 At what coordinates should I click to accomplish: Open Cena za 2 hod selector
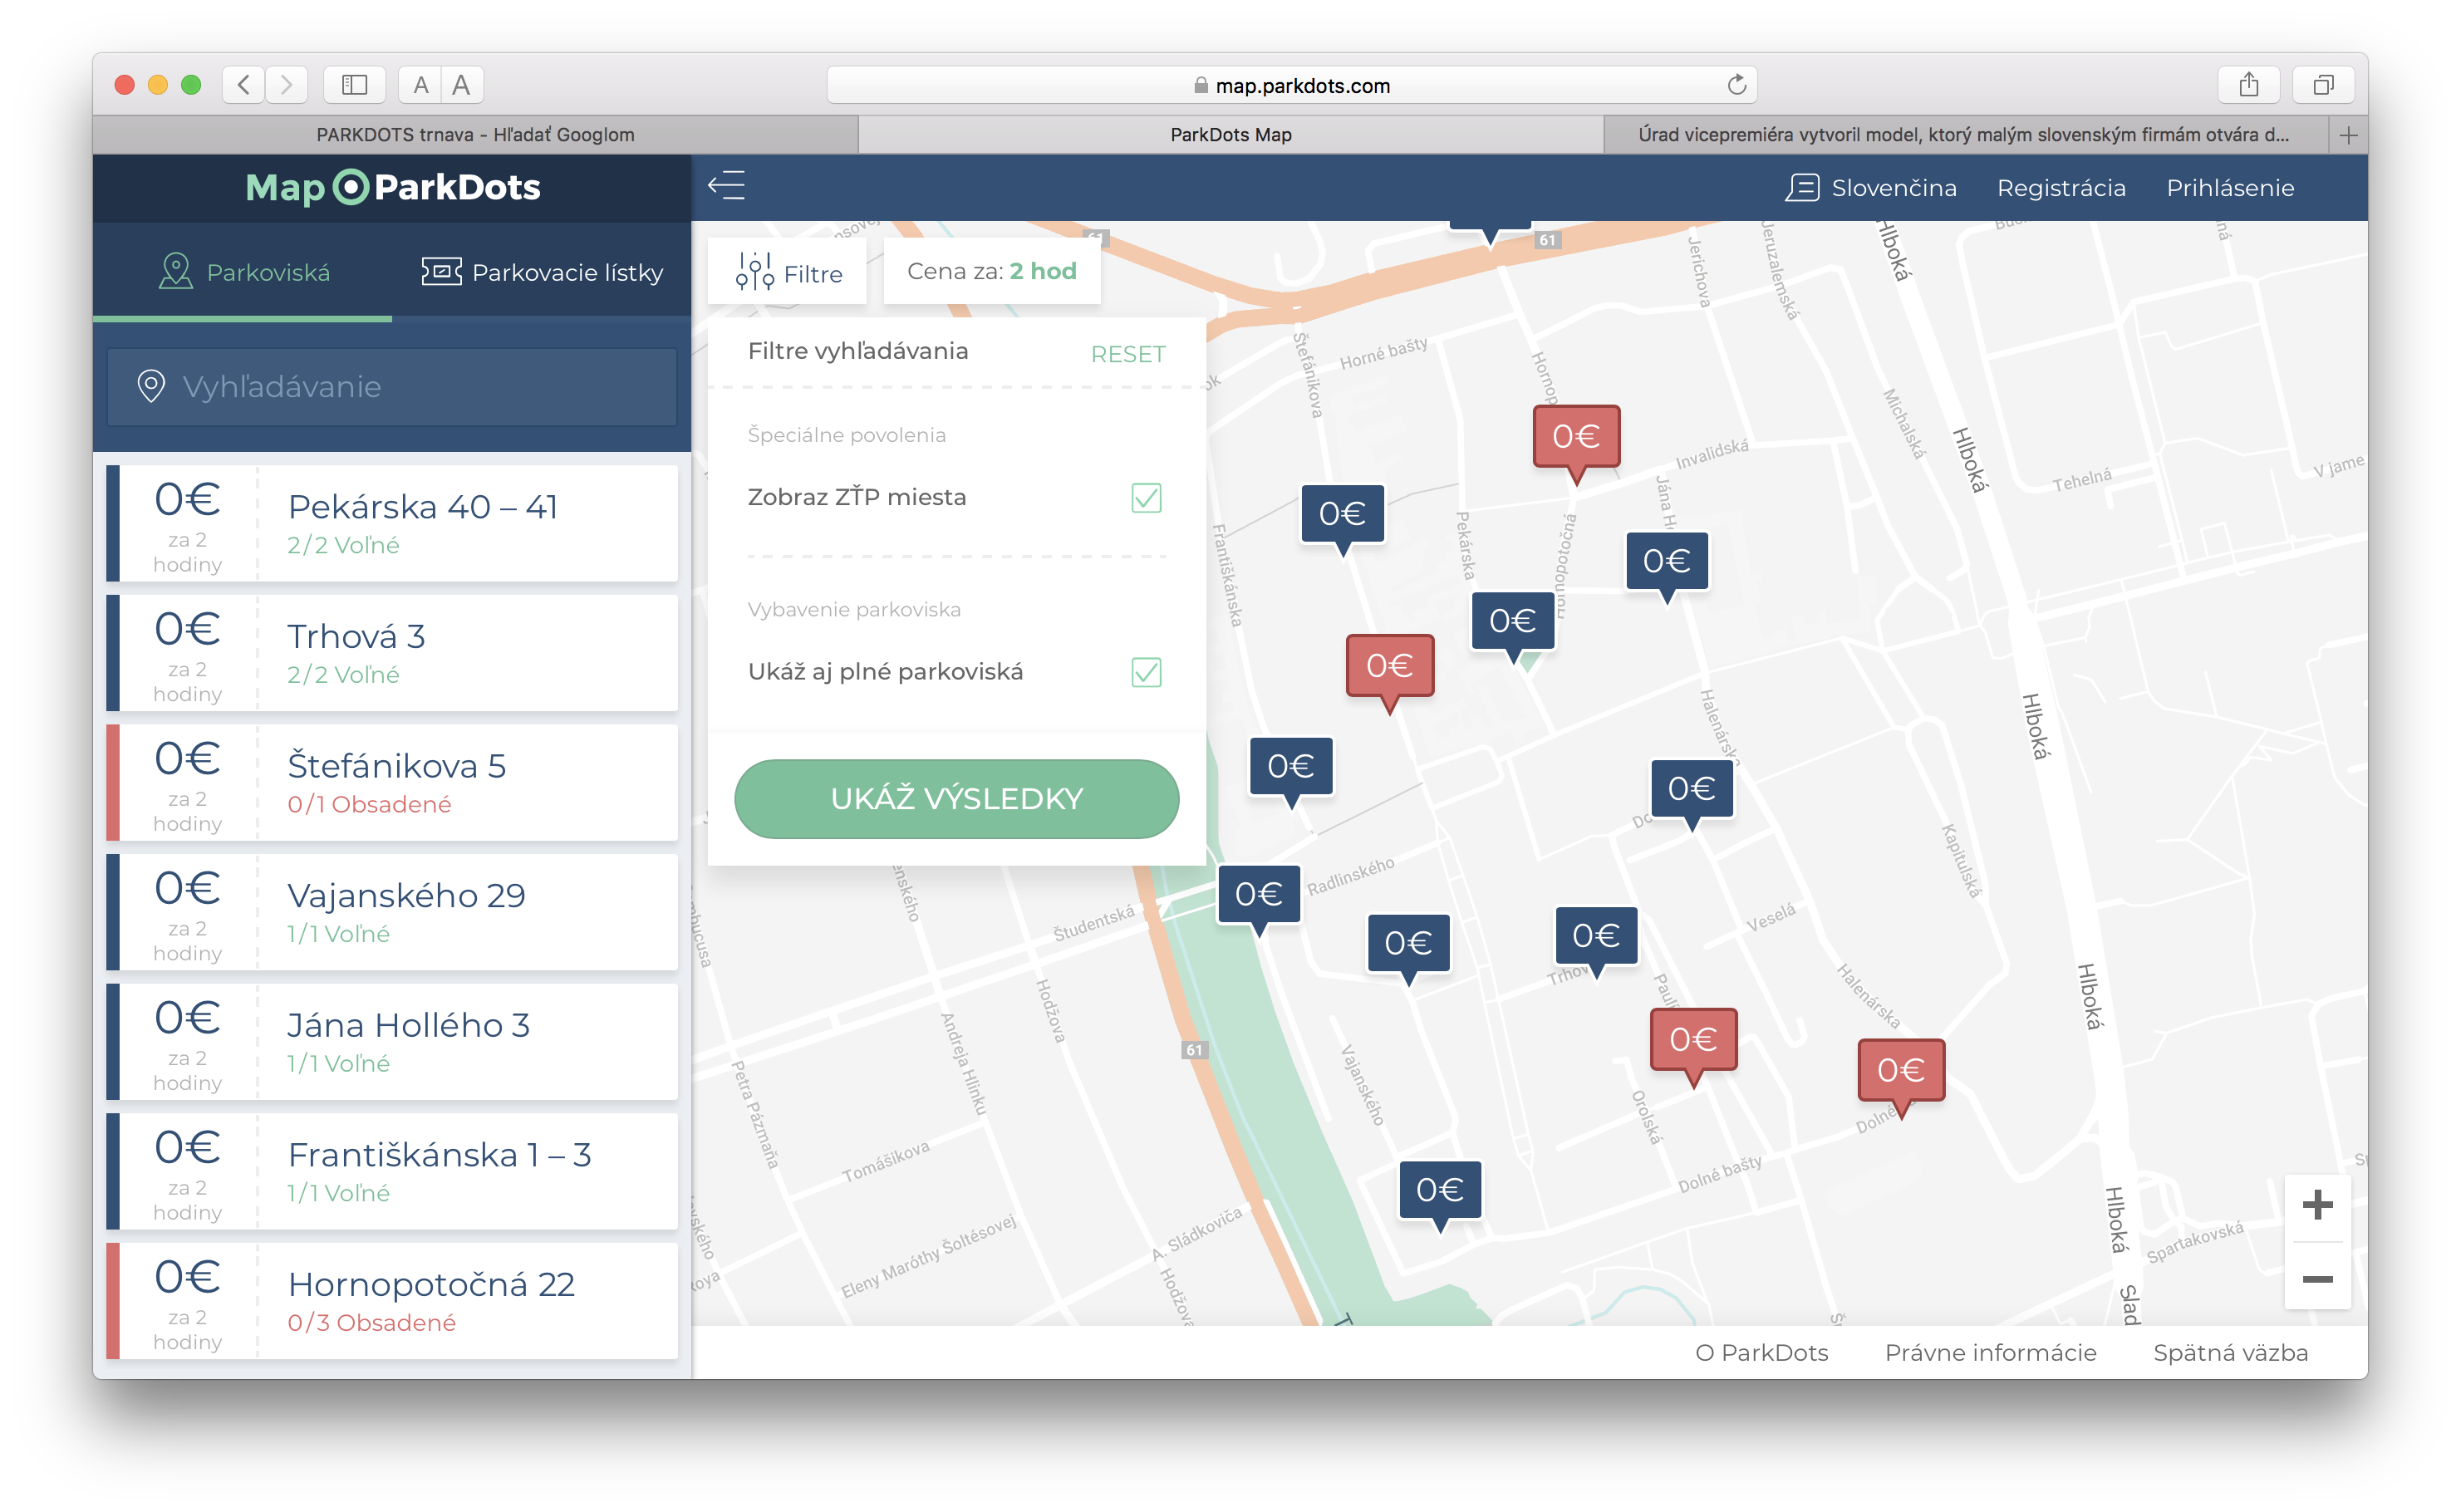(x=991, y=272)
